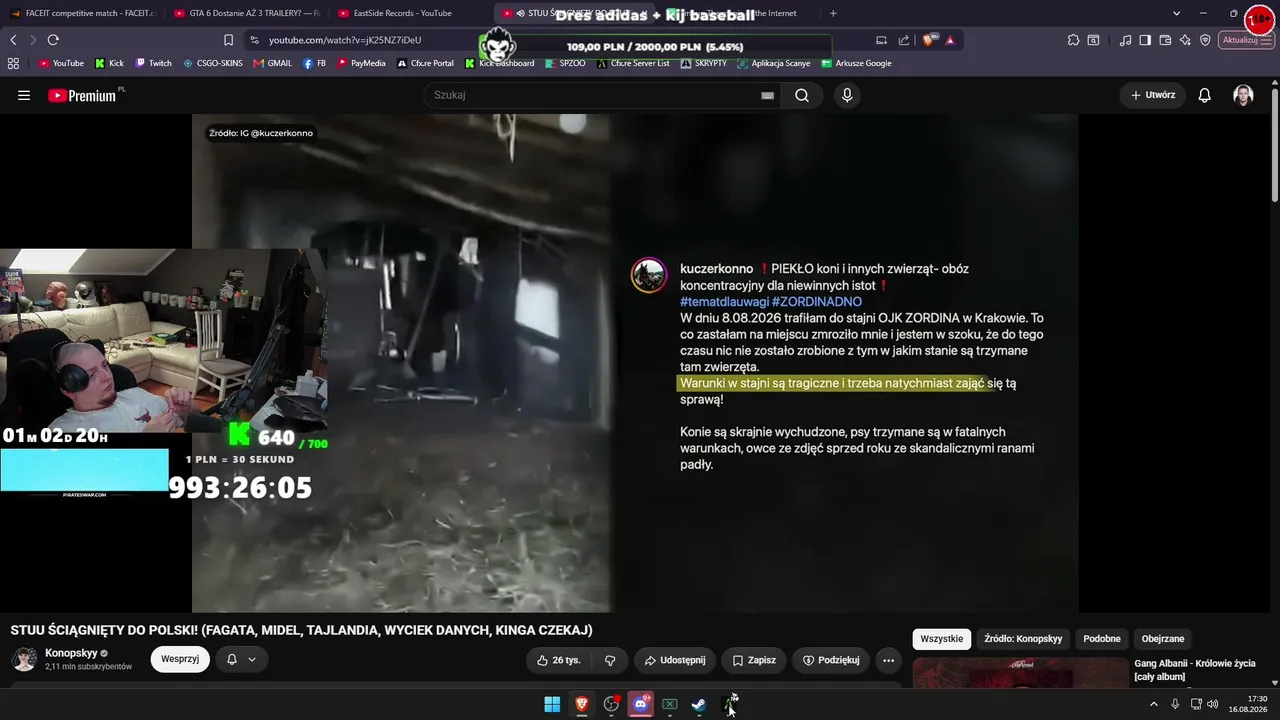Select the Obejrzane filter chip
1280x720 pixels.
[x=1163, y=639]
